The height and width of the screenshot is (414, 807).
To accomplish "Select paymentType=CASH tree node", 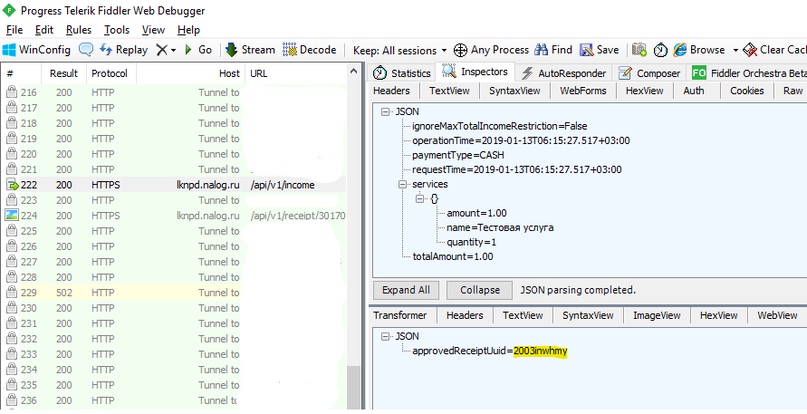I will 458,155.
